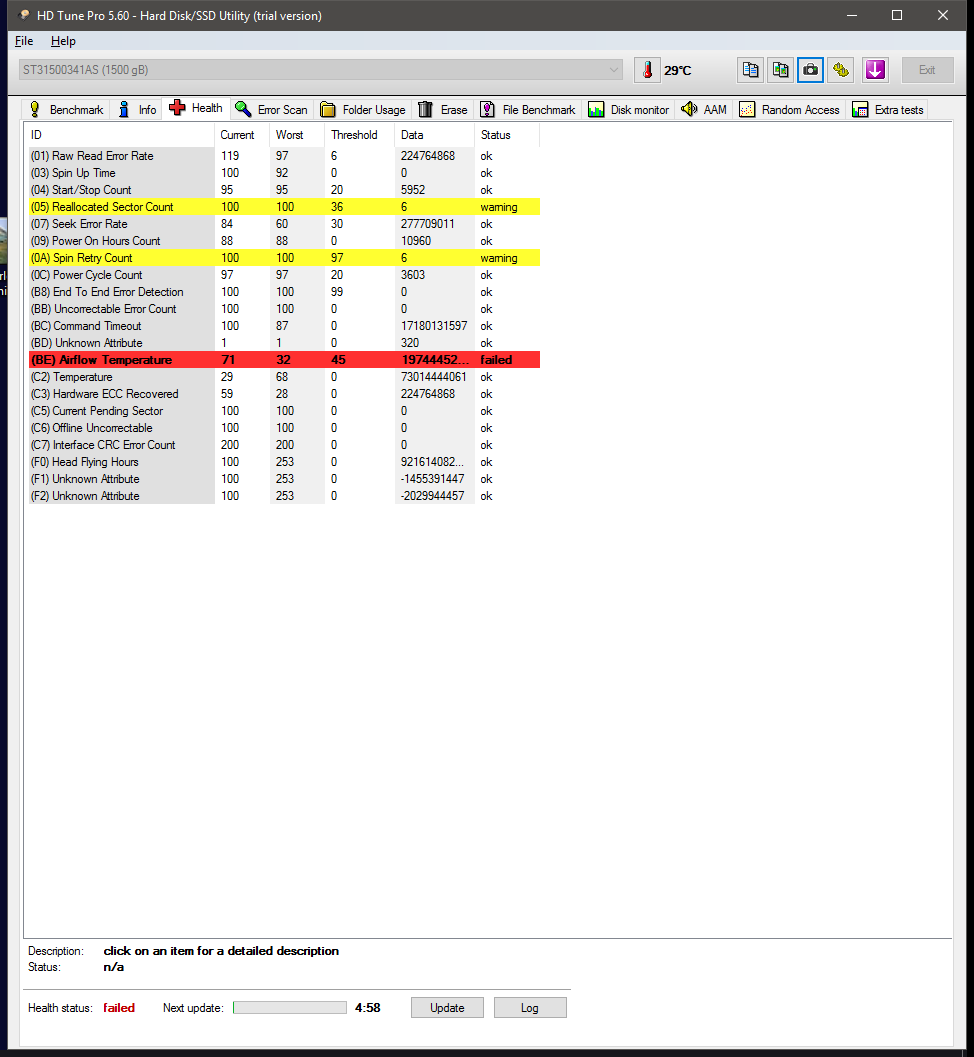This screenshot has height=1057, width=974.
Task: Click the Update button
Action: tap(448, 1008)
